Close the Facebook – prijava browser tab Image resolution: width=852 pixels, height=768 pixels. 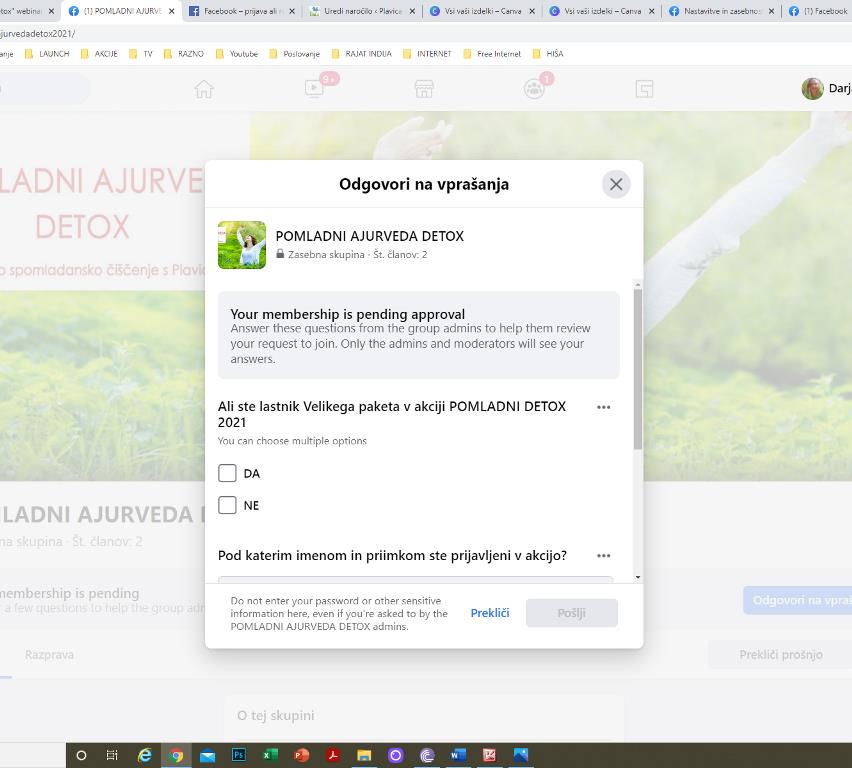click(292, 11)
